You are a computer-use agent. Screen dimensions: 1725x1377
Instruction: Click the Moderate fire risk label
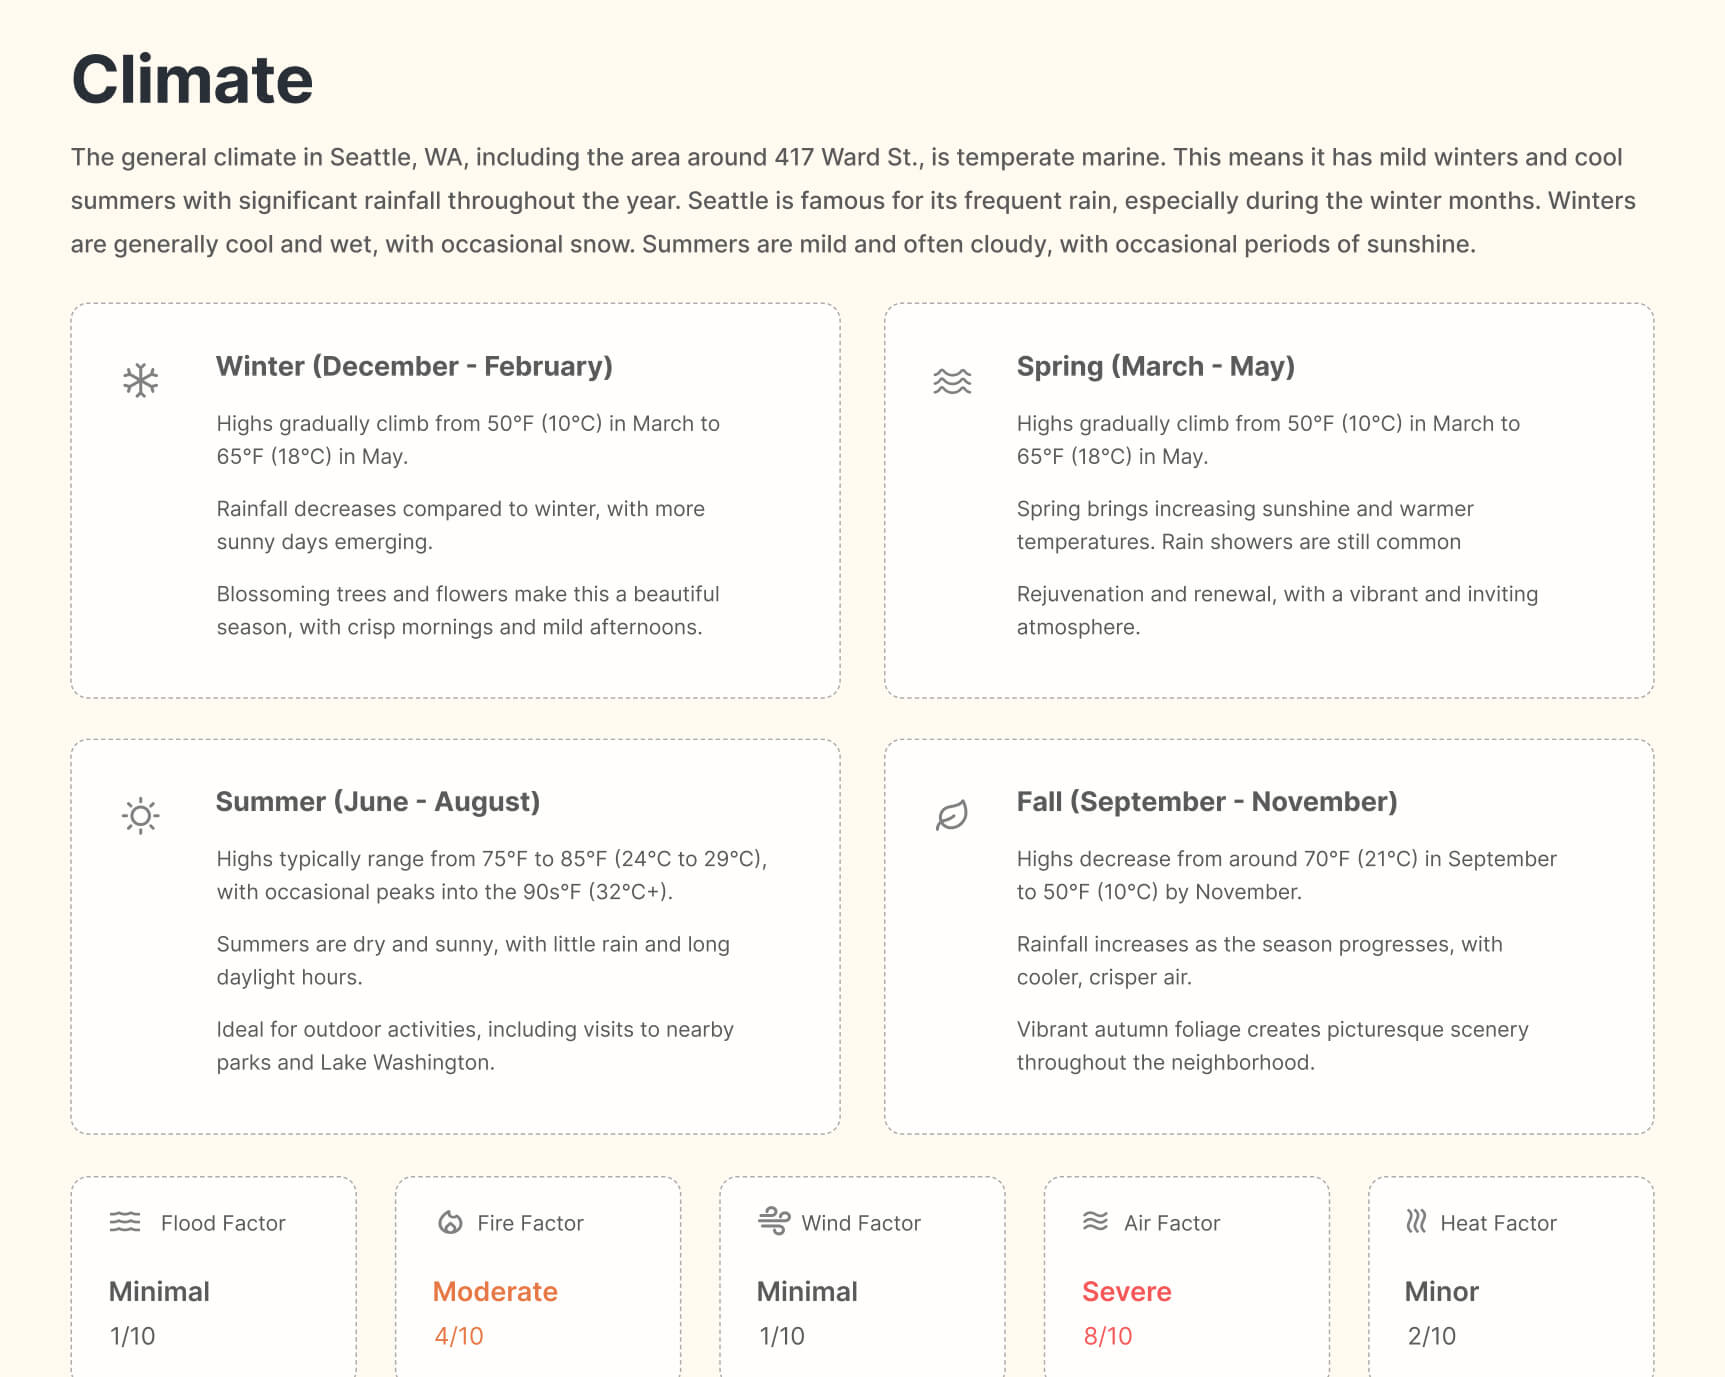(x=495, y=1291)
